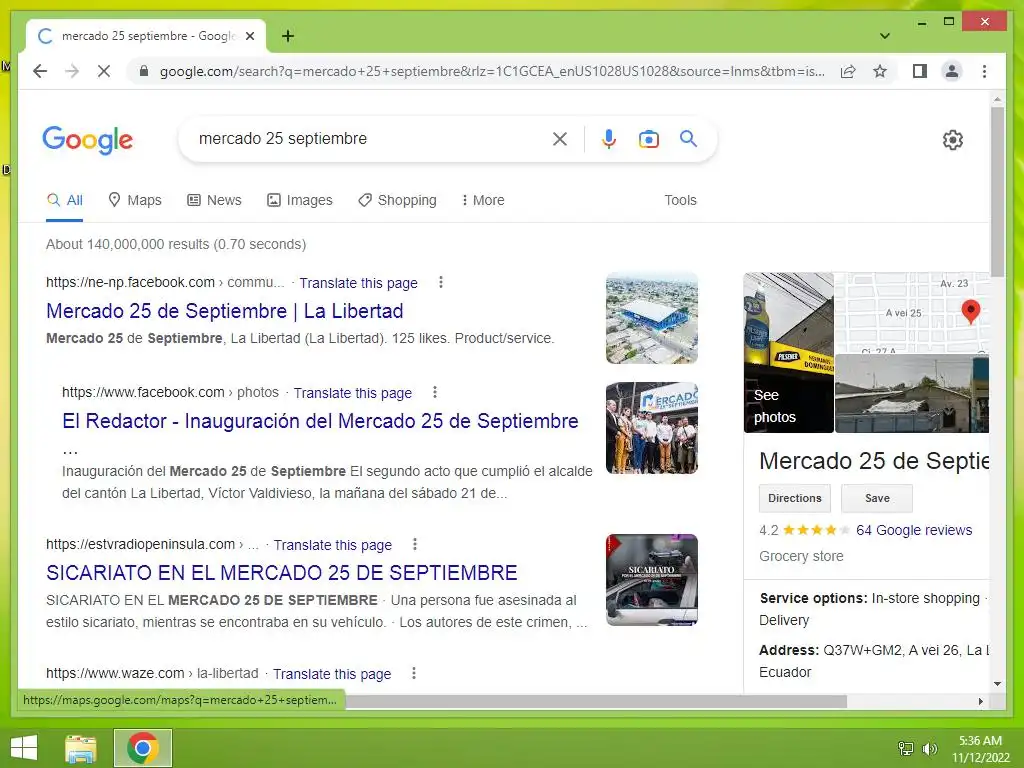Go back to the previous page

pyautogui.click(x=40, y=71)
